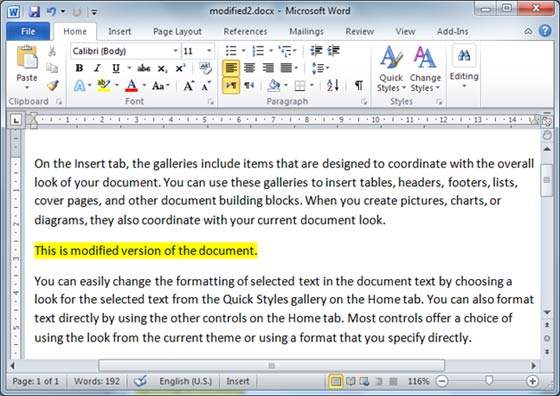Toggle Bold formatting
This screenshot has width=560, height=396.
(x=79, y=68)
